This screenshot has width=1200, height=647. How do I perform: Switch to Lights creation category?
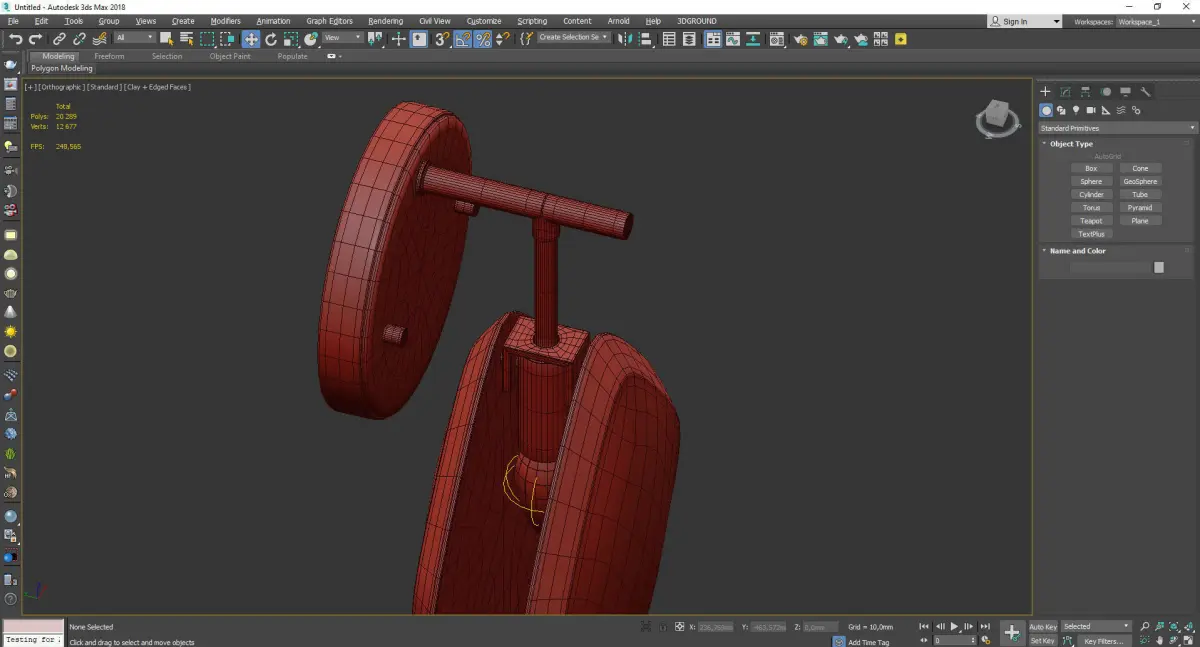click(1076, 110)
